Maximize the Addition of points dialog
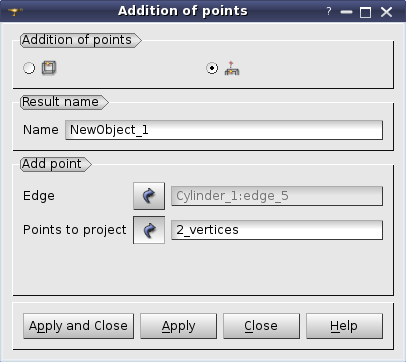This screenshot has height=362, width=406. tap(366, 13)
